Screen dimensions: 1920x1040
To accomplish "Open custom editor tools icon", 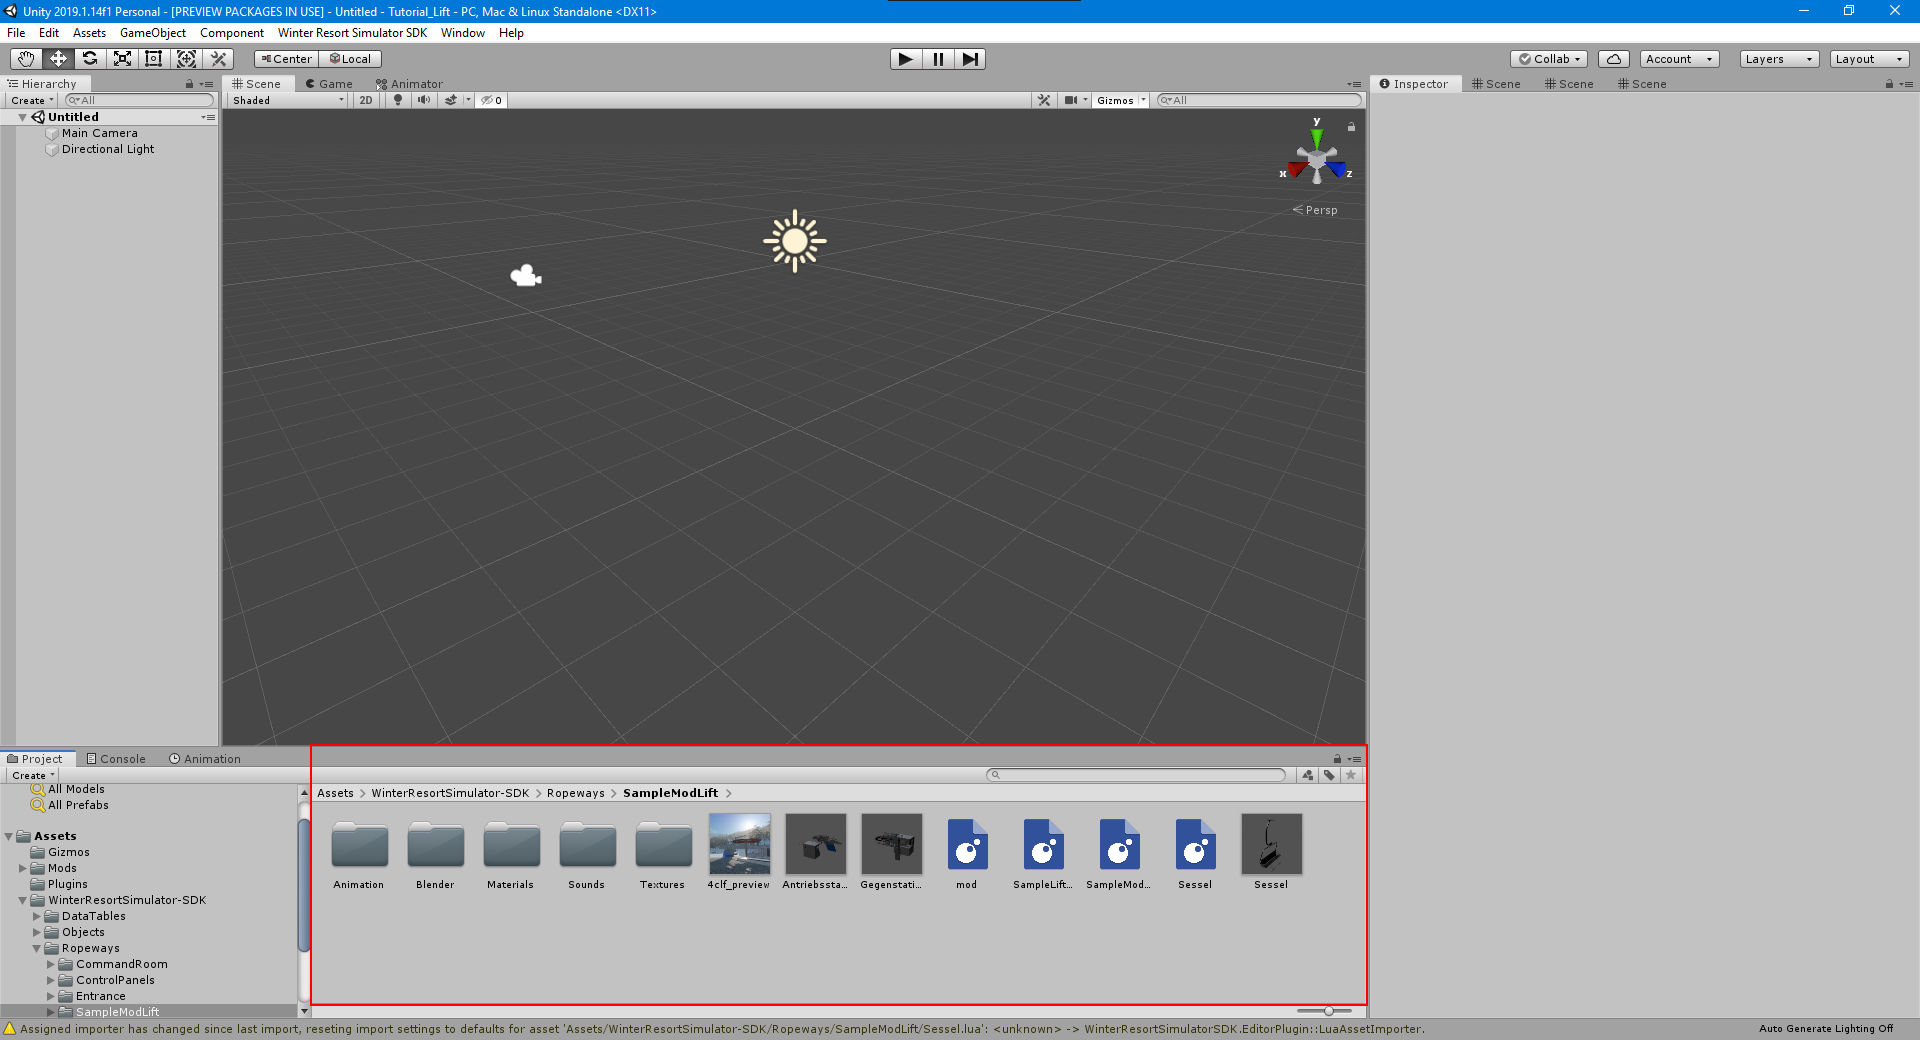I will [x=219, y=59].
